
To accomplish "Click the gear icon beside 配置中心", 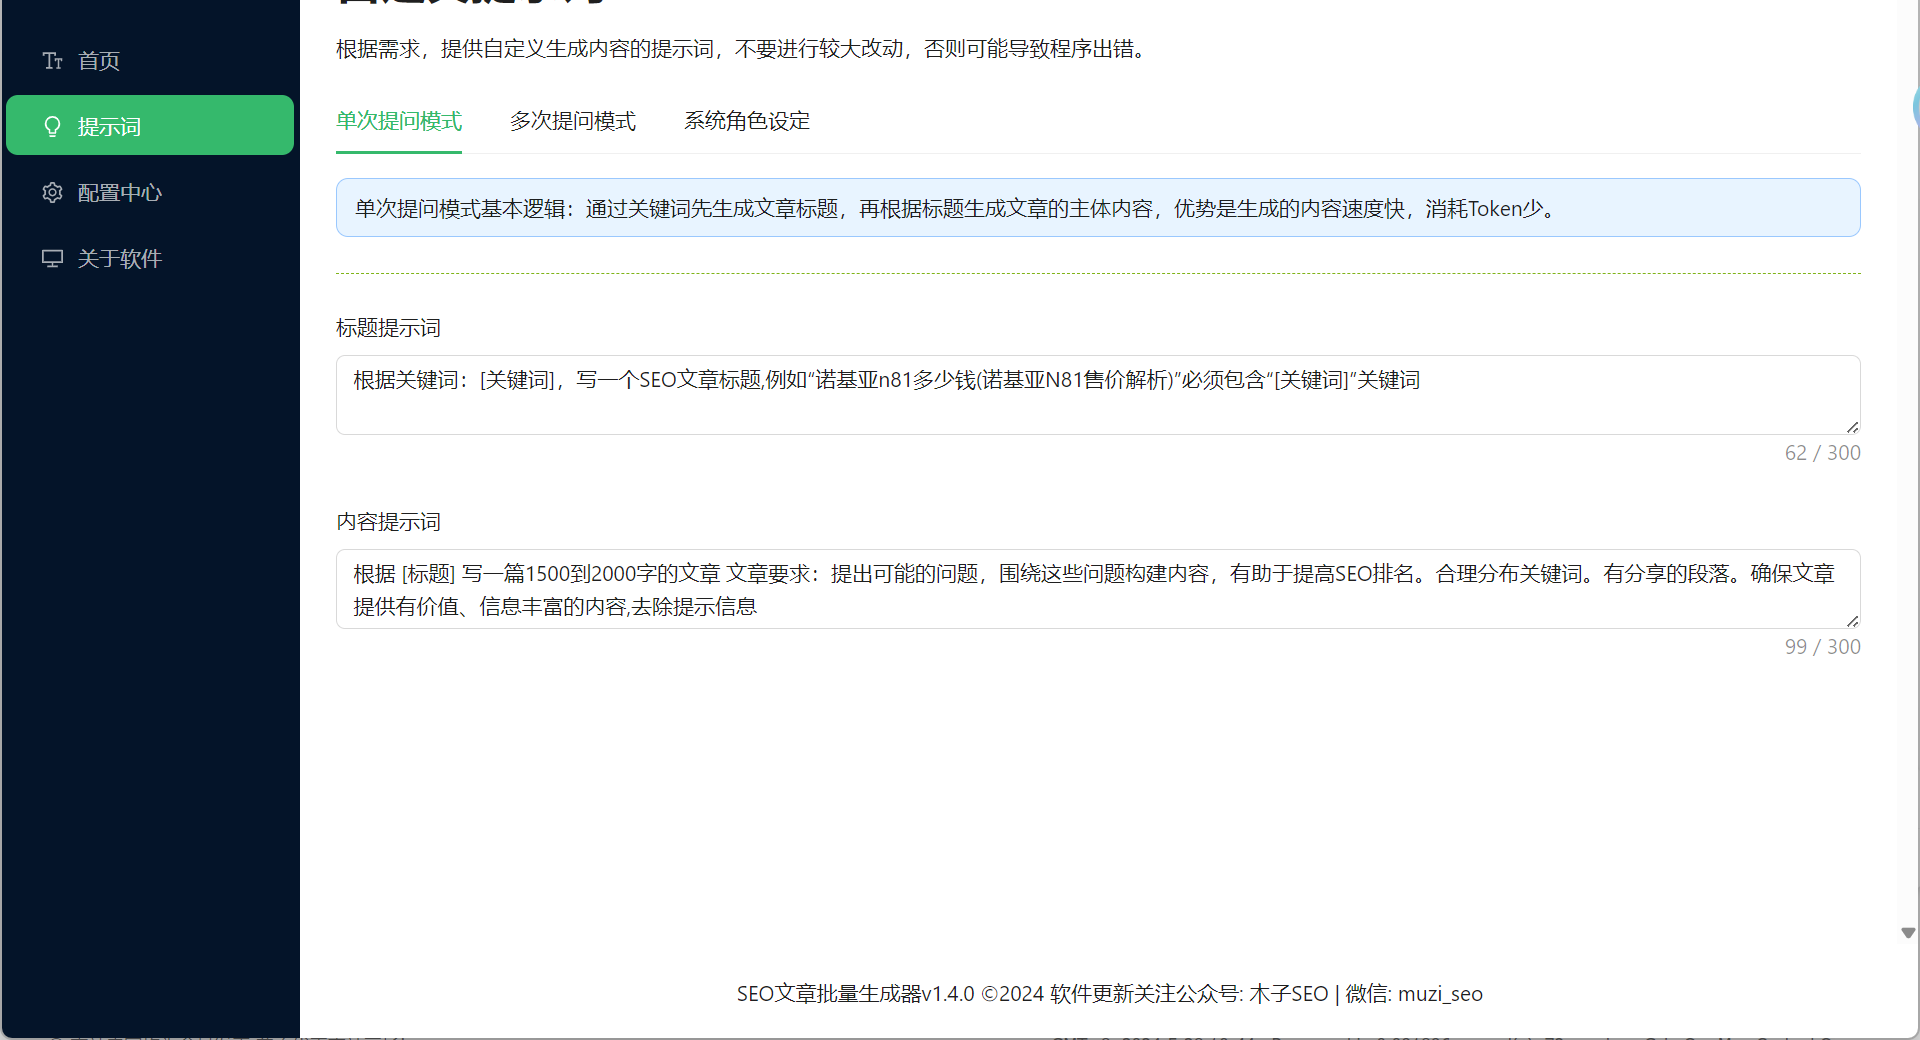I will pyautogui.click(x=53, y=193).
